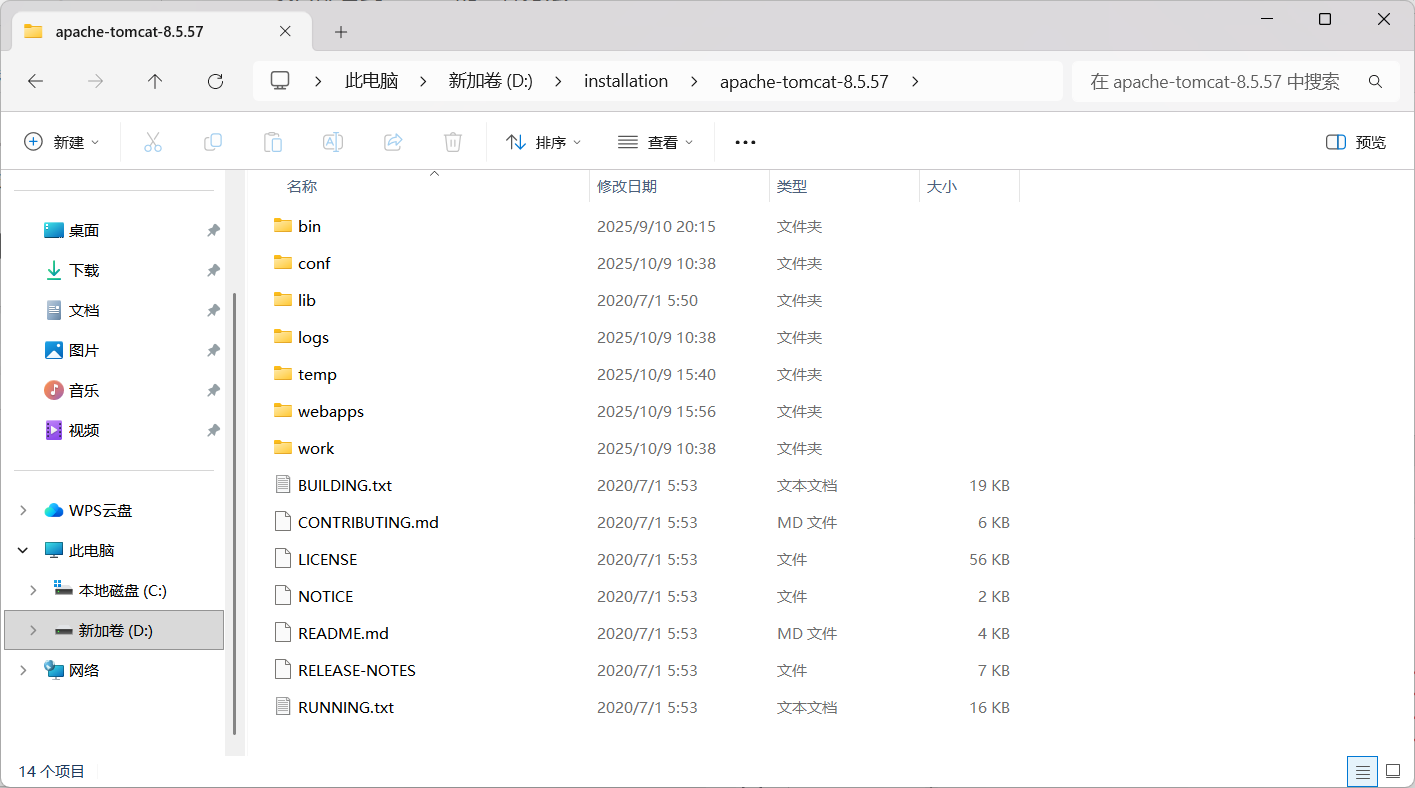Switch to details view icon in status bar
1415x788 pixels.
pyautogui.click(x=1361, y=771)
